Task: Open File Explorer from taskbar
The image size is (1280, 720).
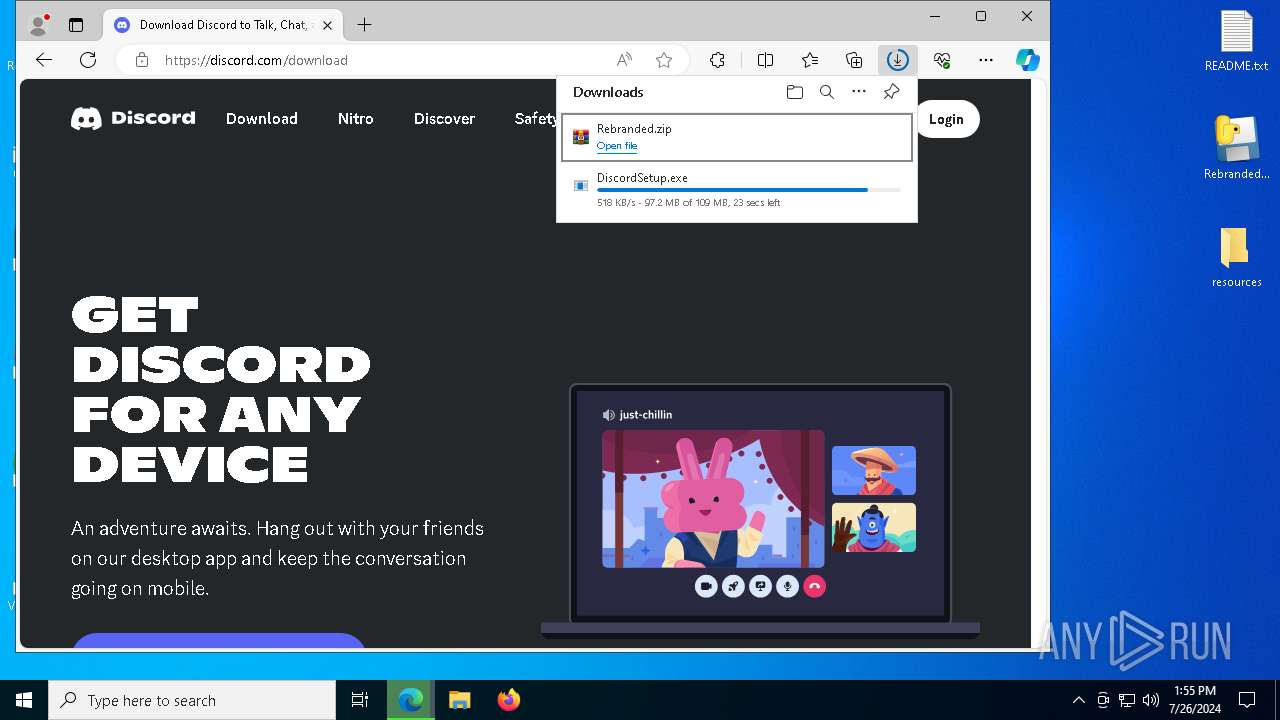Action: coord(460,700)
